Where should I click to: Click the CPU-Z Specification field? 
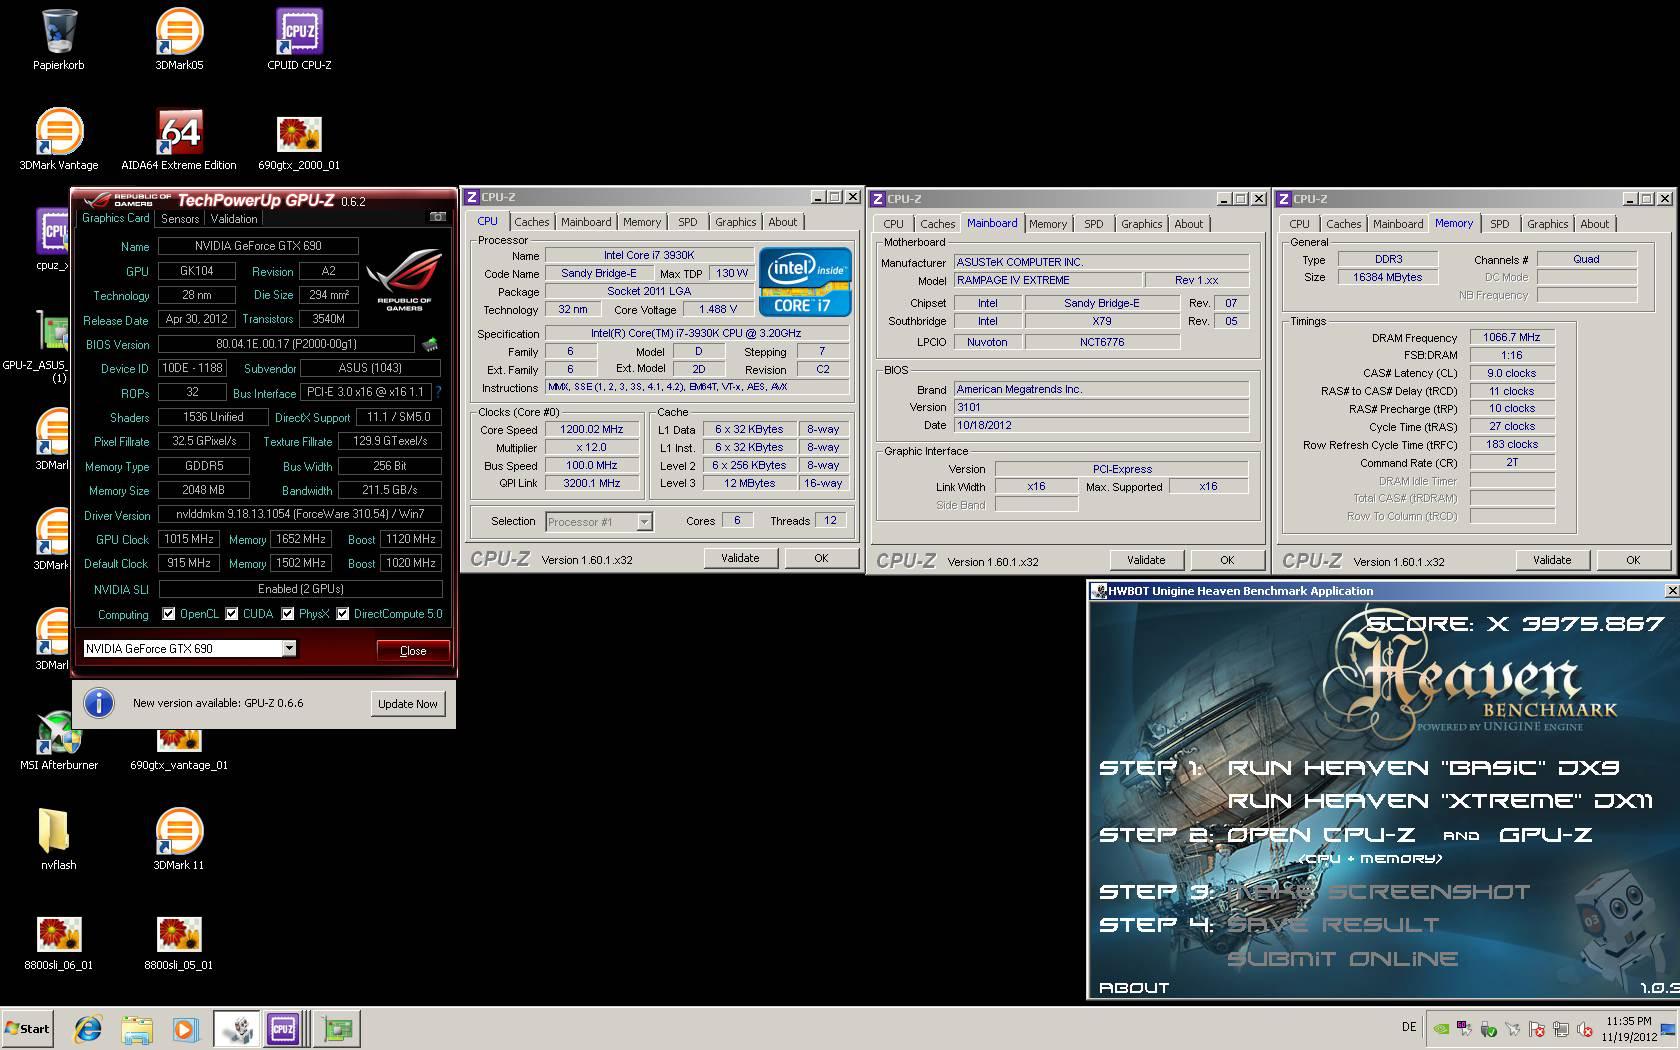pos(696,333)
